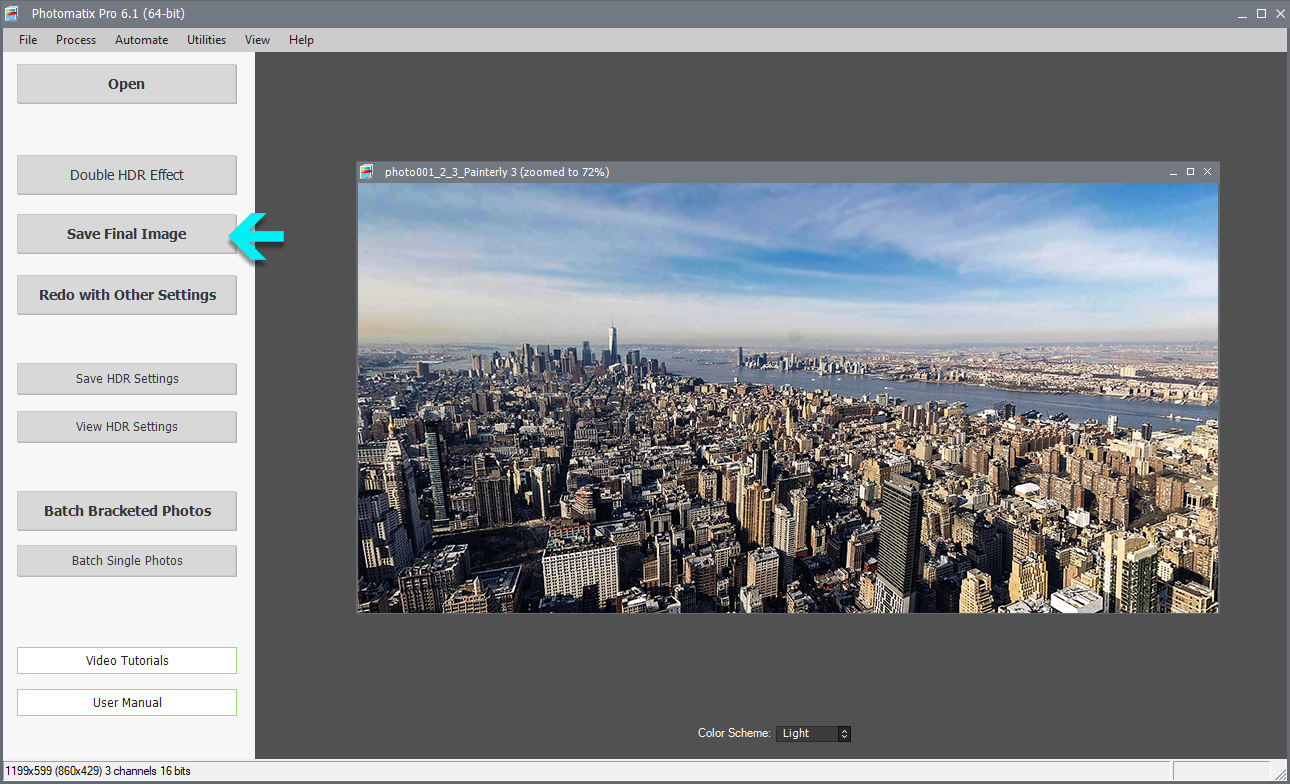Apply Double HDR Effect
Viewport: 1290px width, 784px height.
click(x=127, y=175)
